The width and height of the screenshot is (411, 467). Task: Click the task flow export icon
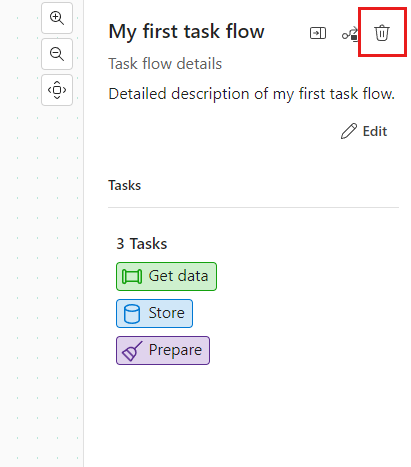(x=350, y=34)
